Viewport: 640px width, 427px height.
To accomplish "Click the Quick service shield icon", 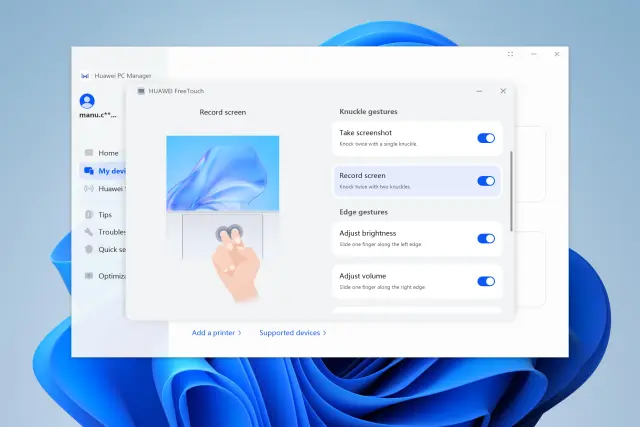I will pyautogui.click(x=88, y=249).
